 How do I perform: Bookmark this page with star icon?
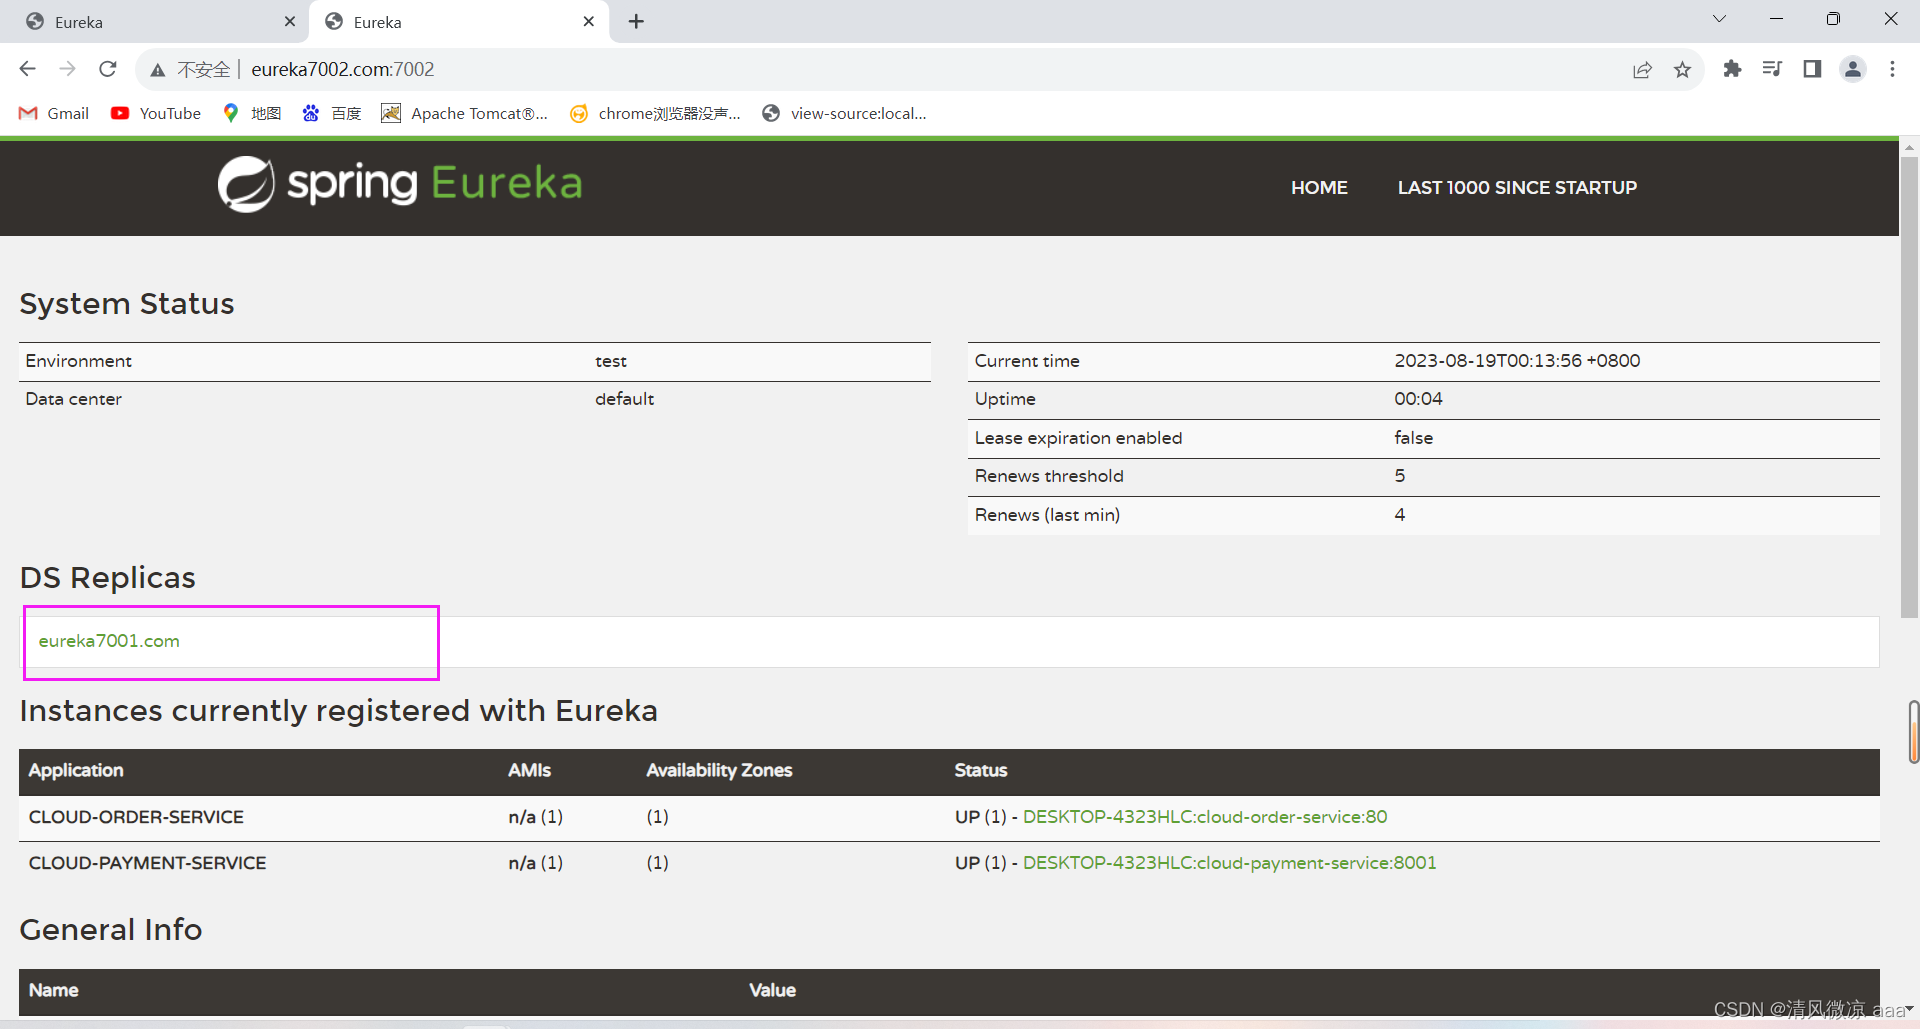[1683, 69]
